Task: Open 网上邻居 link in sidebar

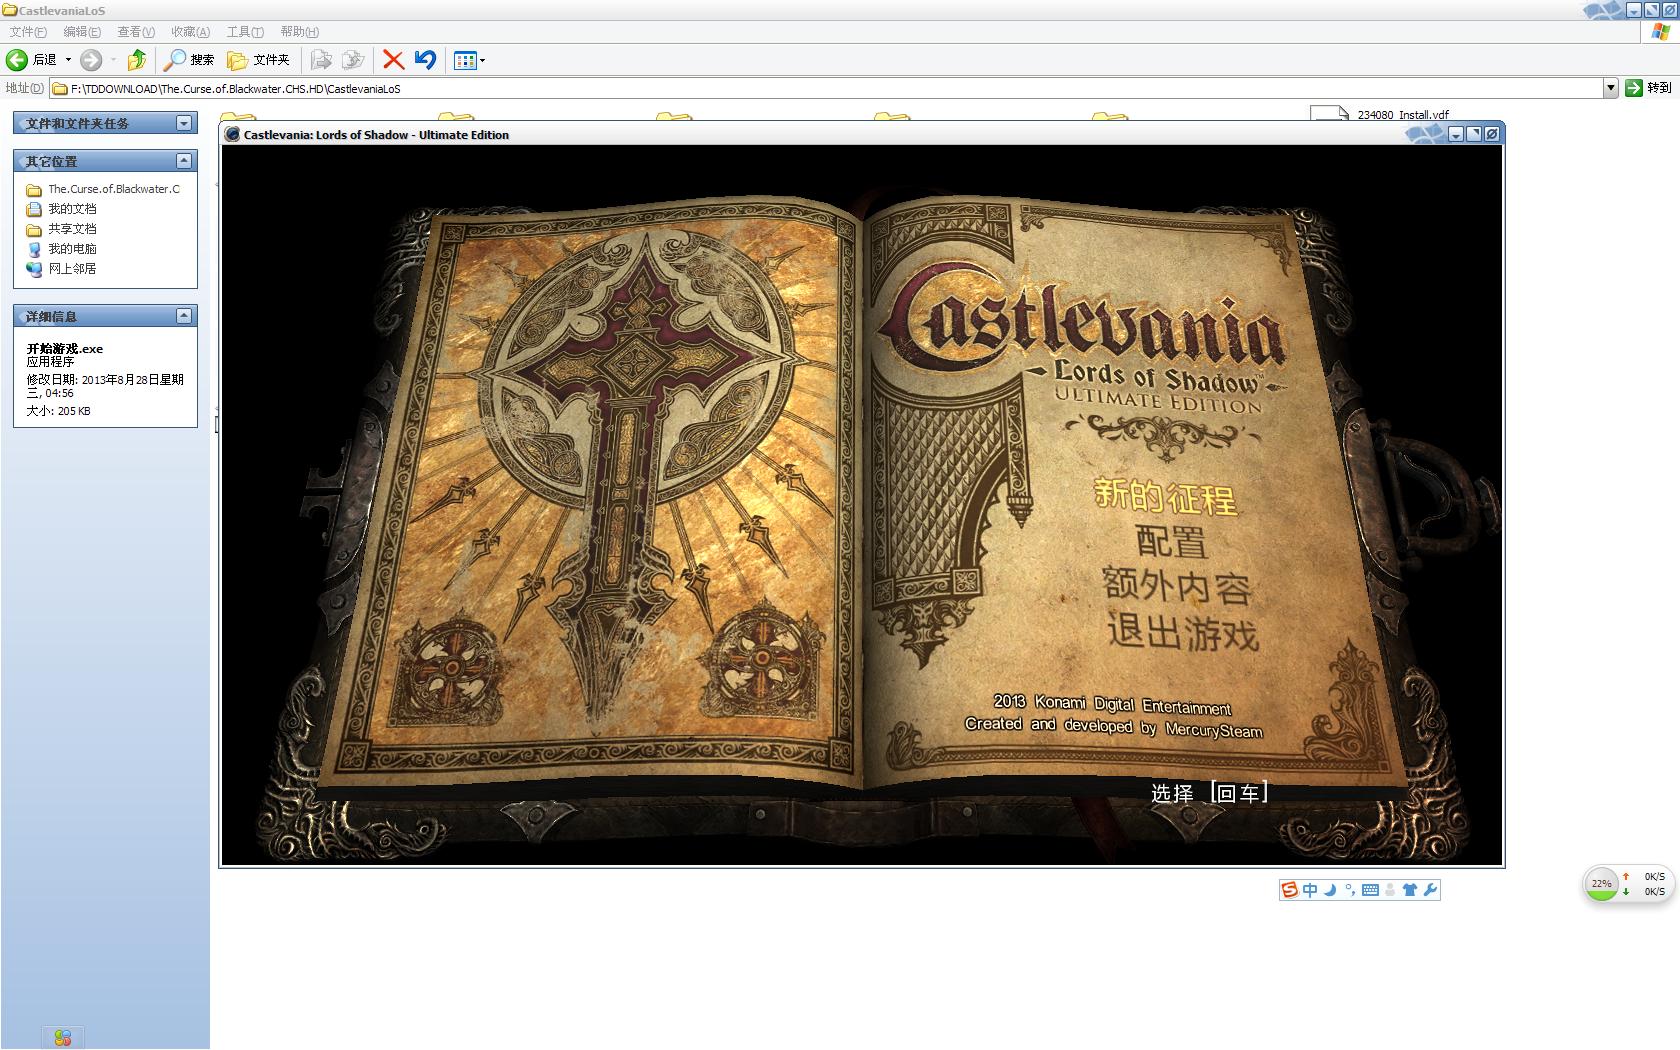Action: [x=62, y=269]
